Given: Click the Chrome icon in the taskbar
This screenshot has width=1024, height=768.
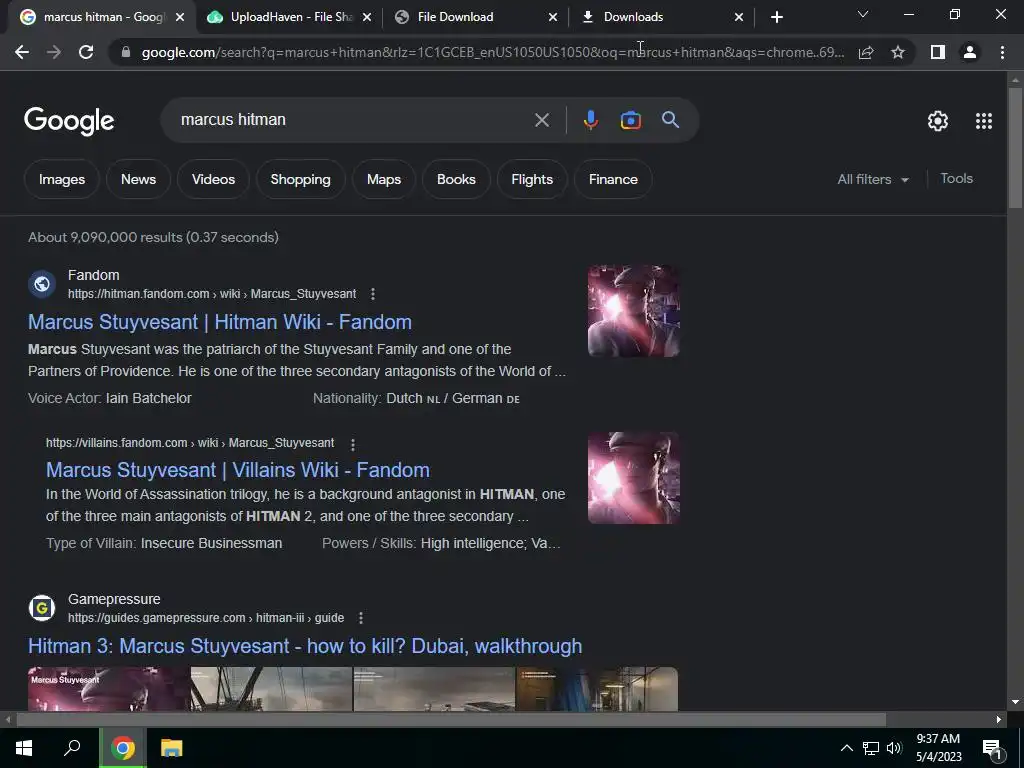Looking at the screenshot, I should click(122, 748).
